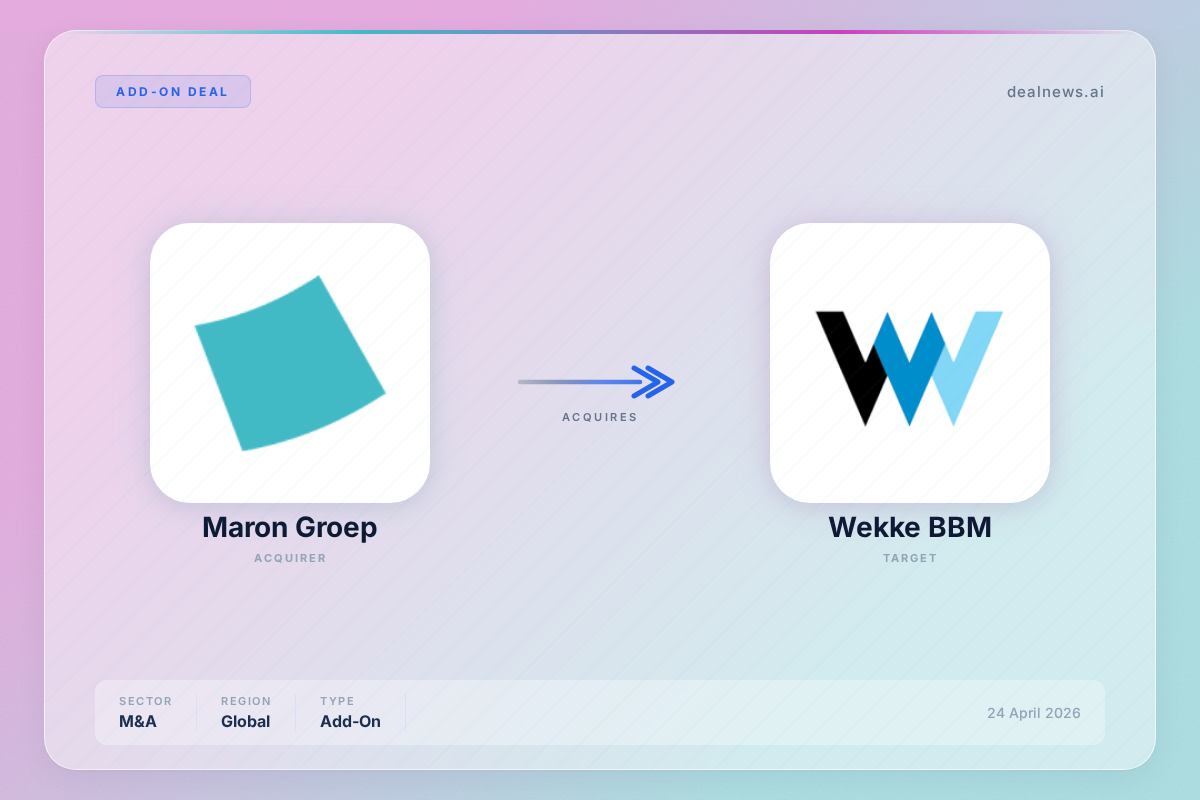The image size is (1200, 800).
Task: Click the TARGET label under Wekke BBM
Action: 909,558
